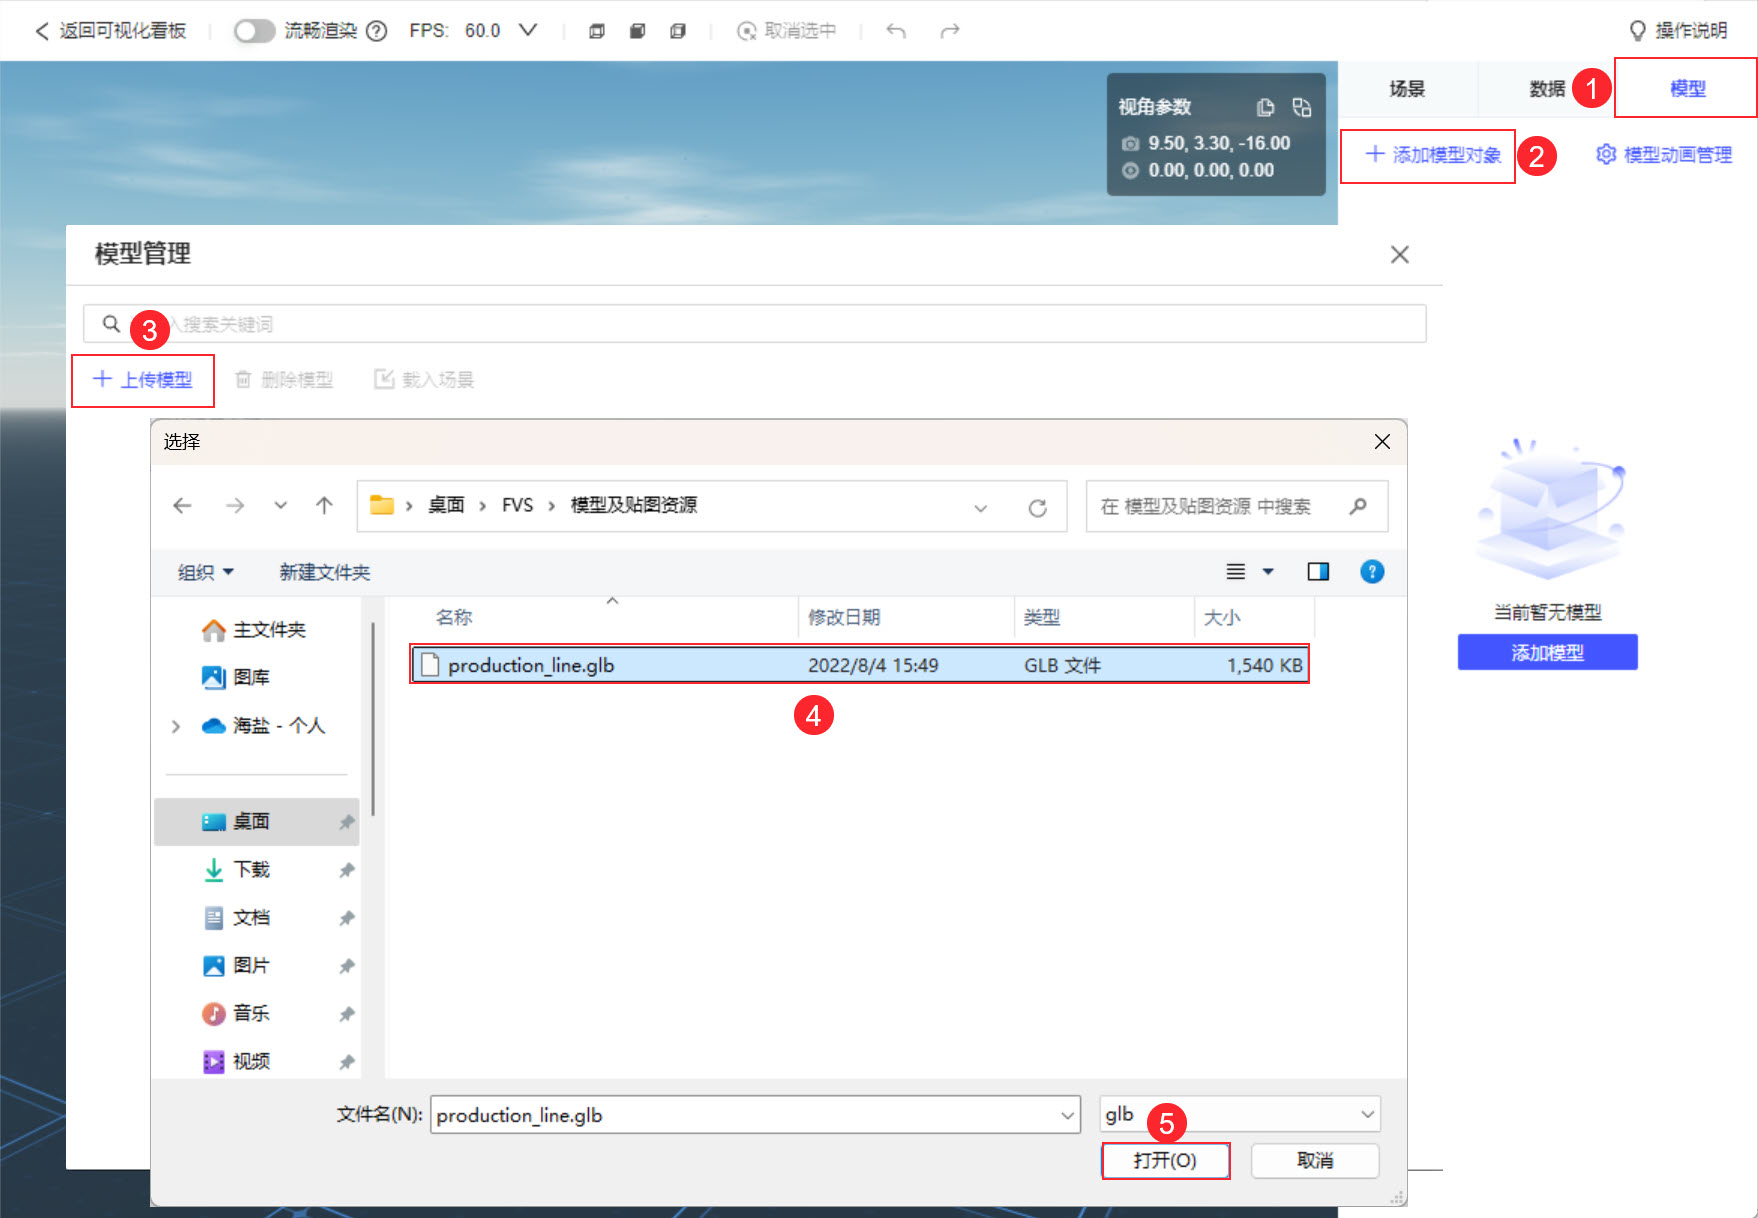This screenshot has width=1758, height=1218.
Task: Click the blue 添加模型 button
Action: [x=1547, y=652]
